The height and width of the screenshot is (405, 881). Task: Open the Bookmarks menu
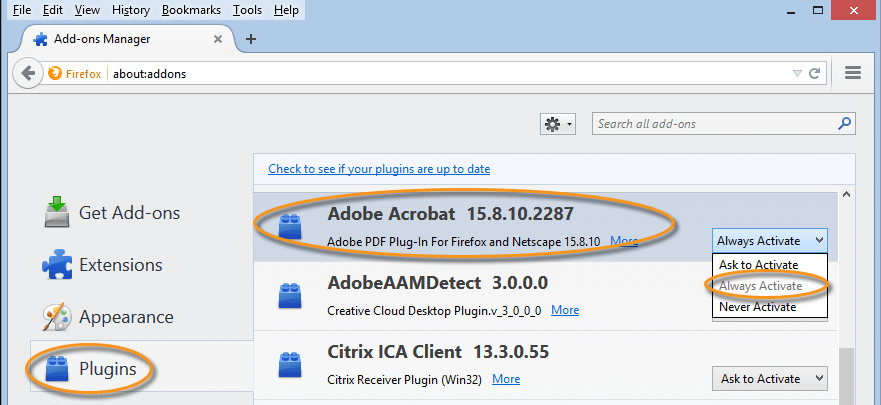[x=193, y=10]
